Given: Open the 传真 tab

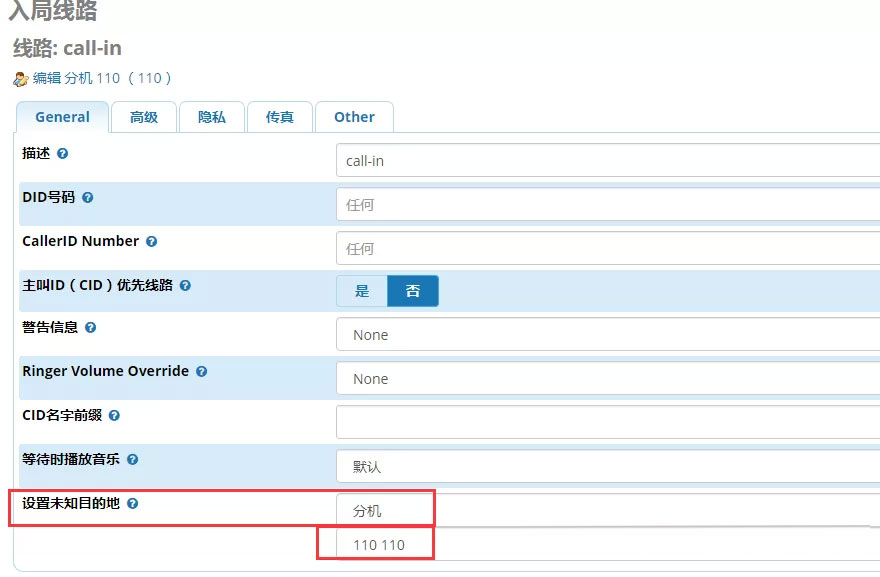Looking at the screenshot, I should [280, 117].
